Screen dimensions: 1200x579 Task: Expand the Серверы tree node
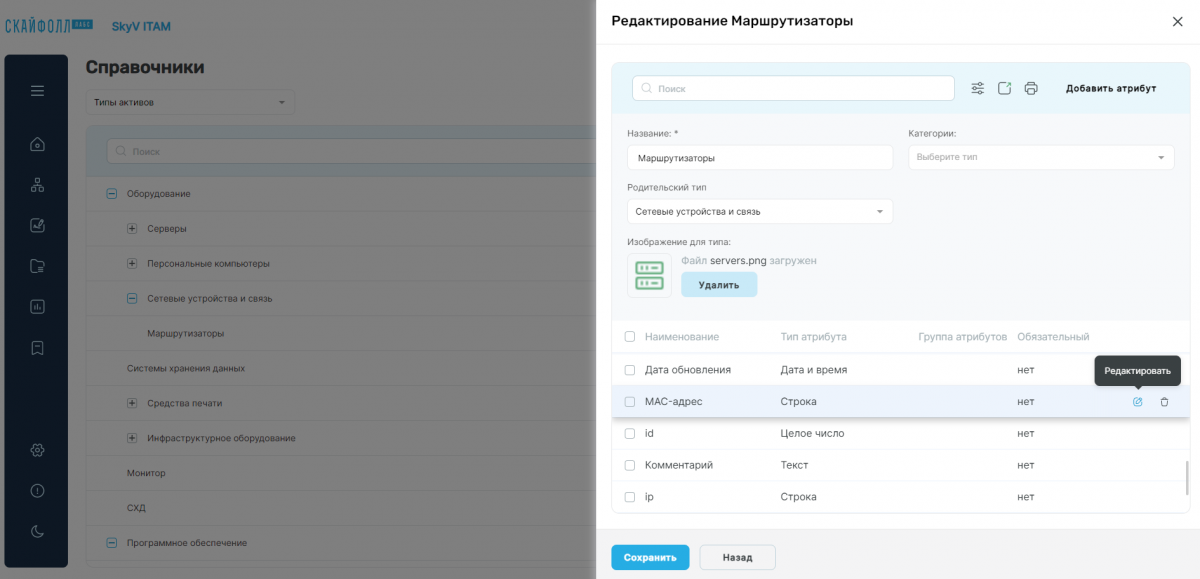pyautogui.click(x=132, y=229)
